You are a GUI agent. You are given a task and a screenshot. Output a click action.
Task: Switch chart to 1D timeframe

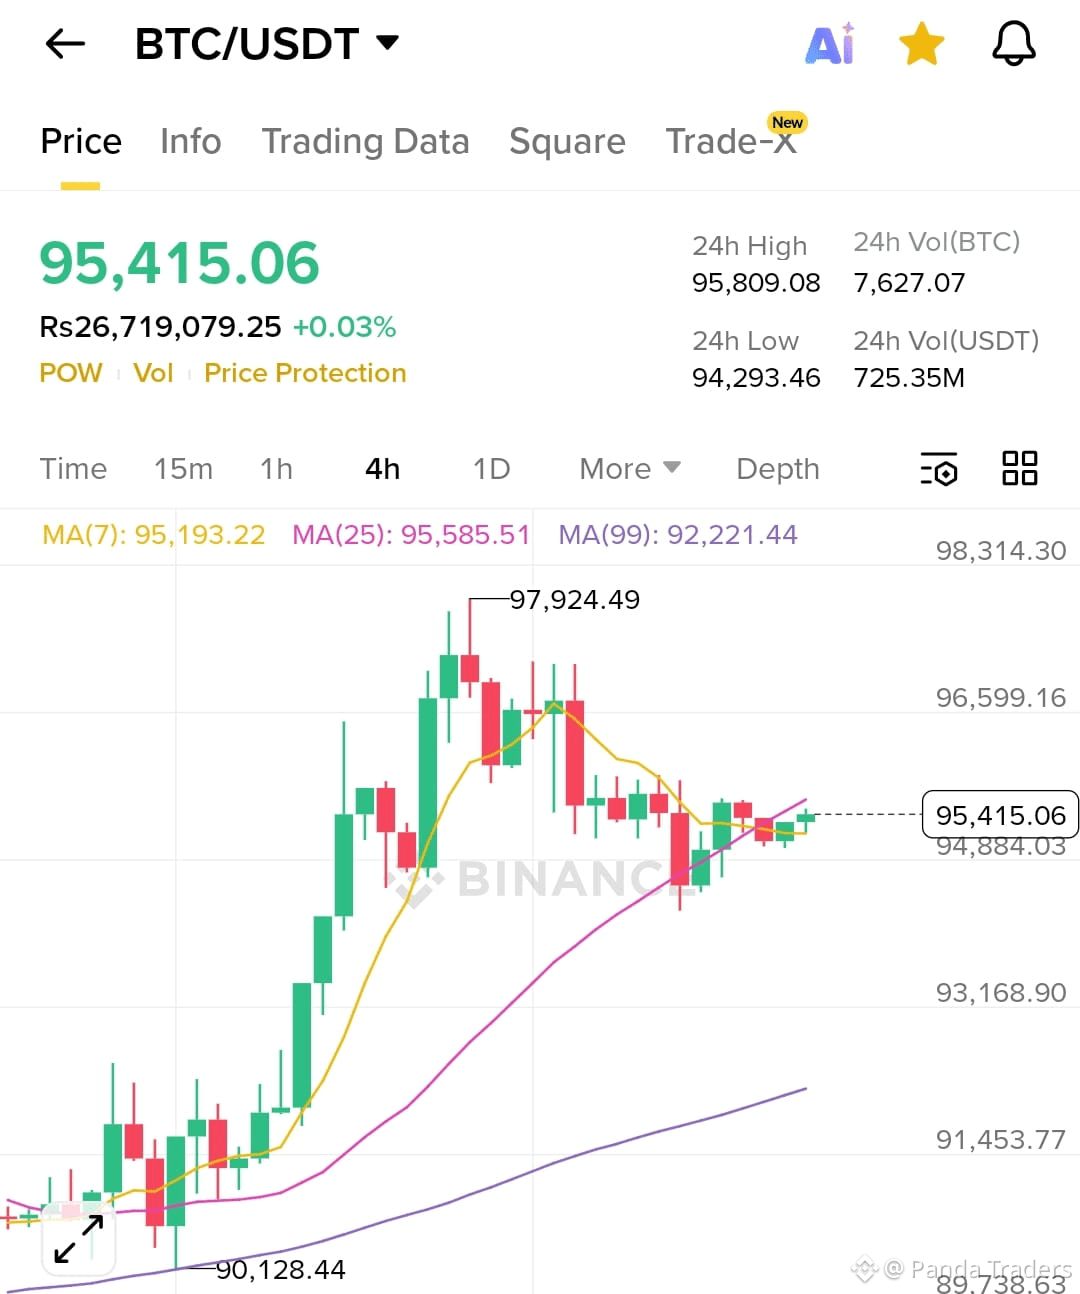pos(490,468)
